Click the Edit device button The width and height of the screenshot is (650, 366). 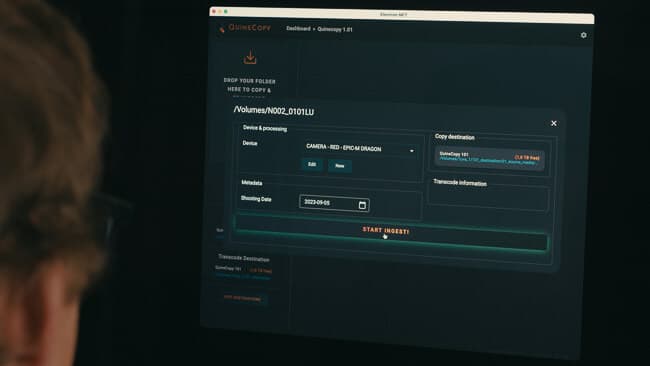[312, 165]
